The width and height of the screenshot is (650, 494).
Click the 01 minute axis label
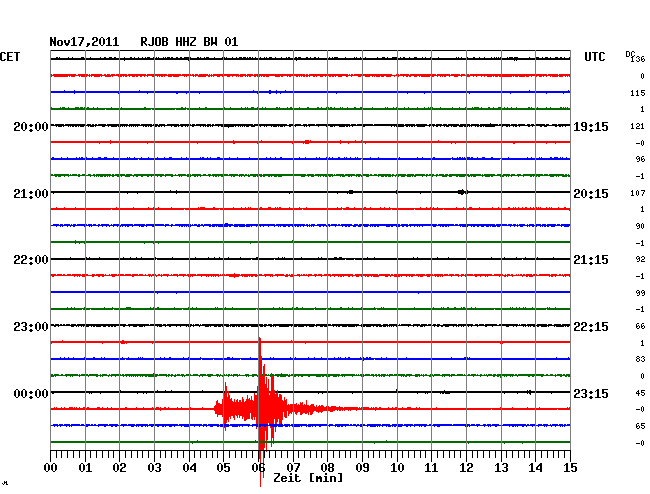(85, 468)
